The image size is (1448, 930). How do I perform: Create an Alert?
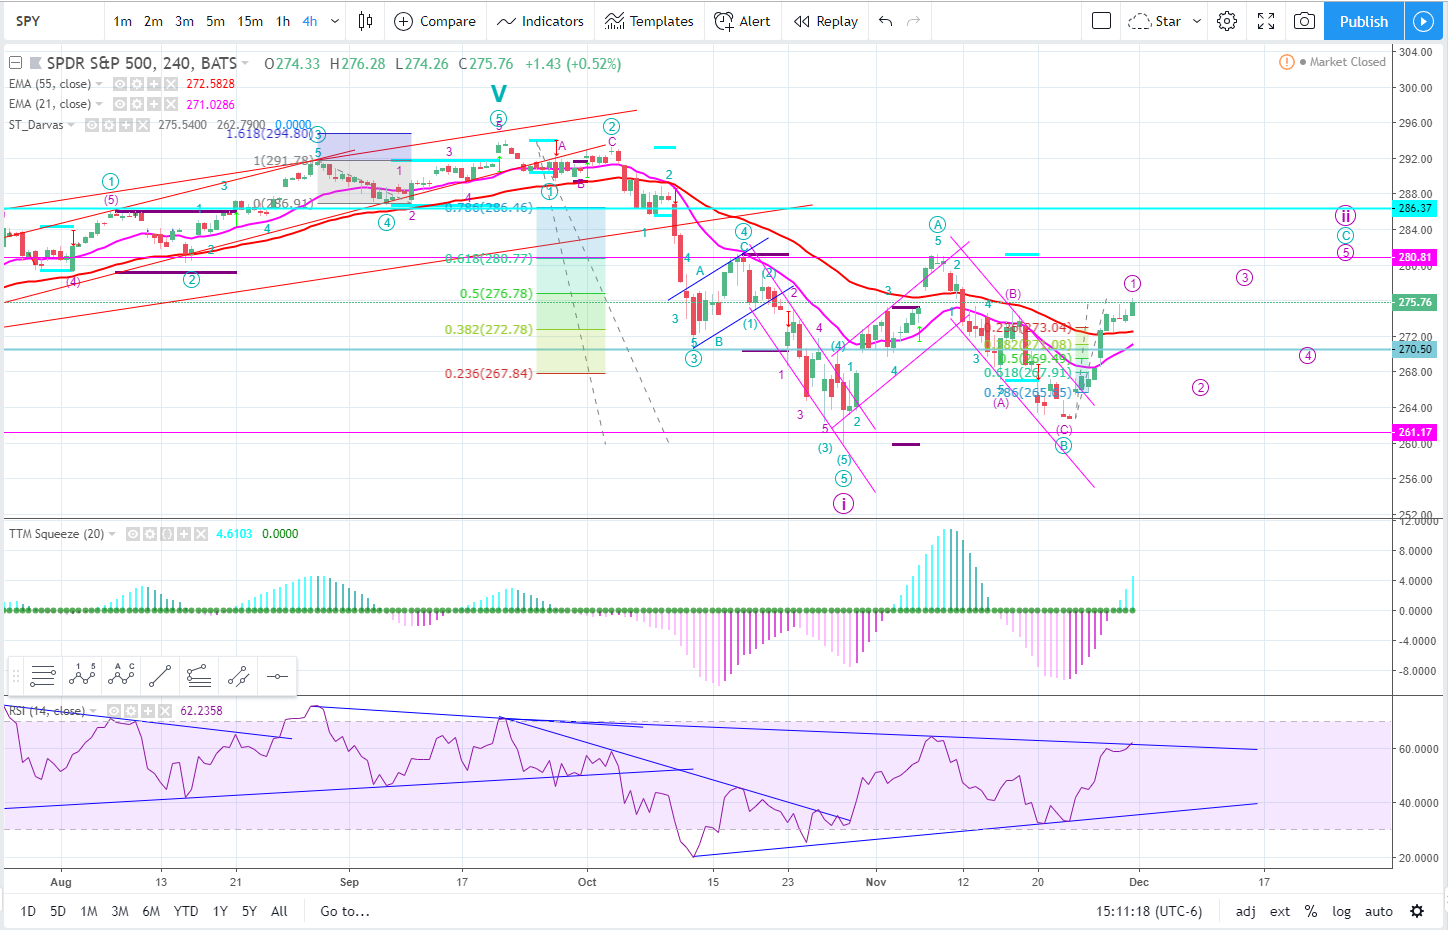[x=742, y=21]
